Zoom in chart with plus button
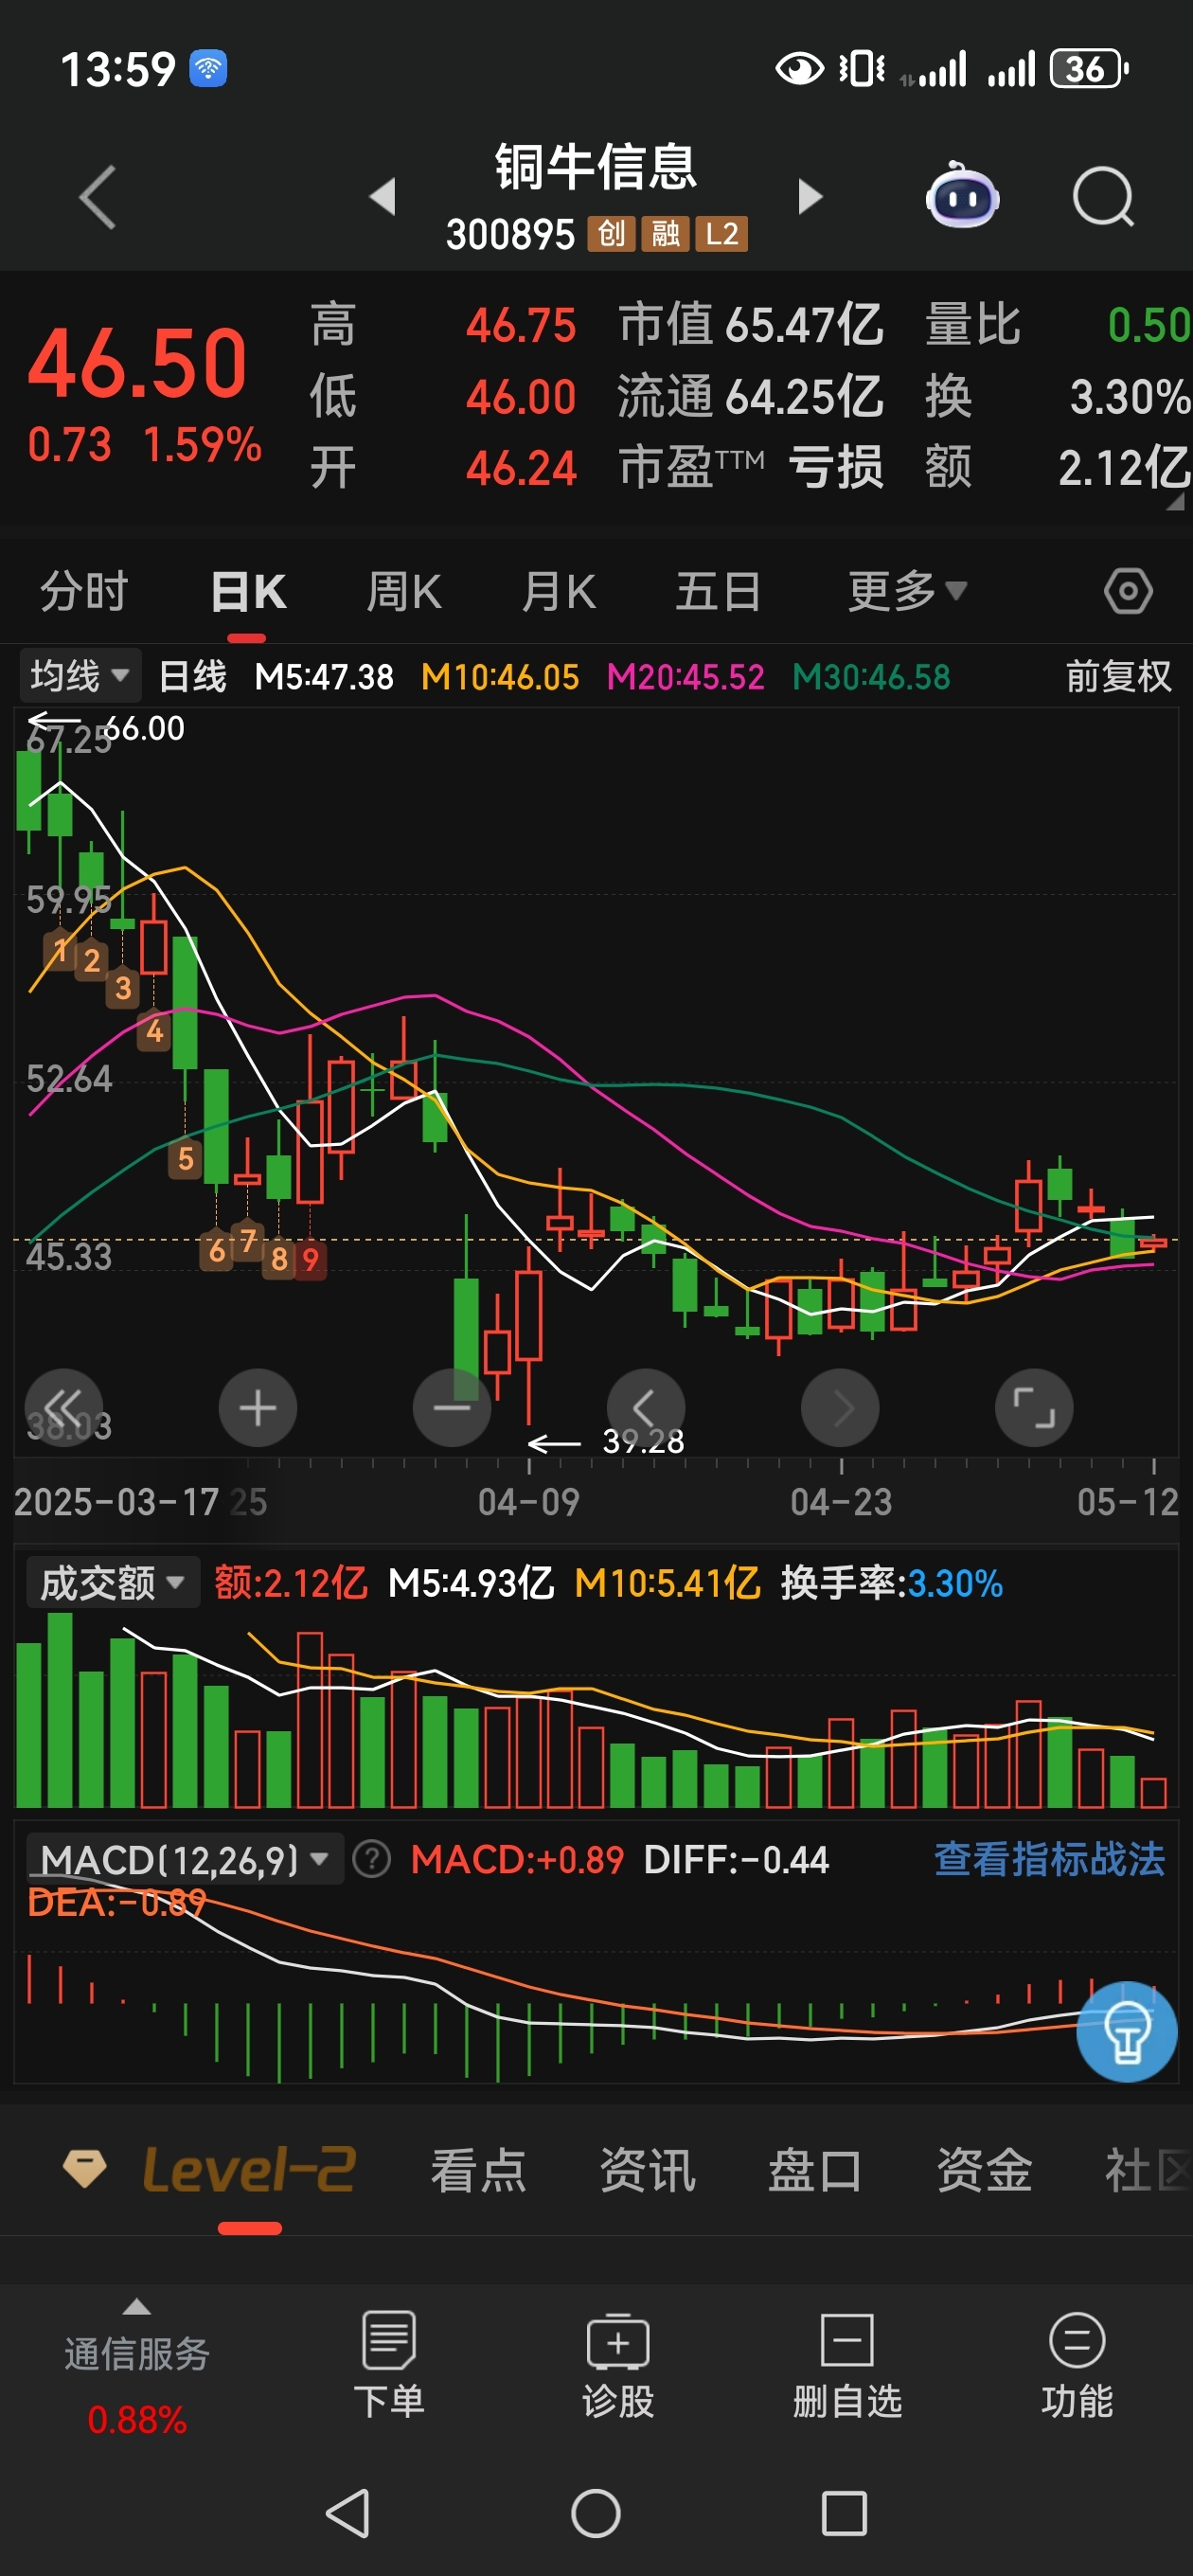Viewport: 1193px width, 2576px height. (x=258, y=1407)
